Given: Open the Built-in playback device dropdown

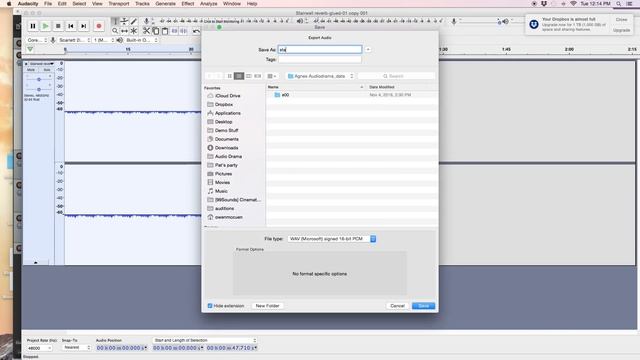Looking at the screenshot, I should point(142,40).
